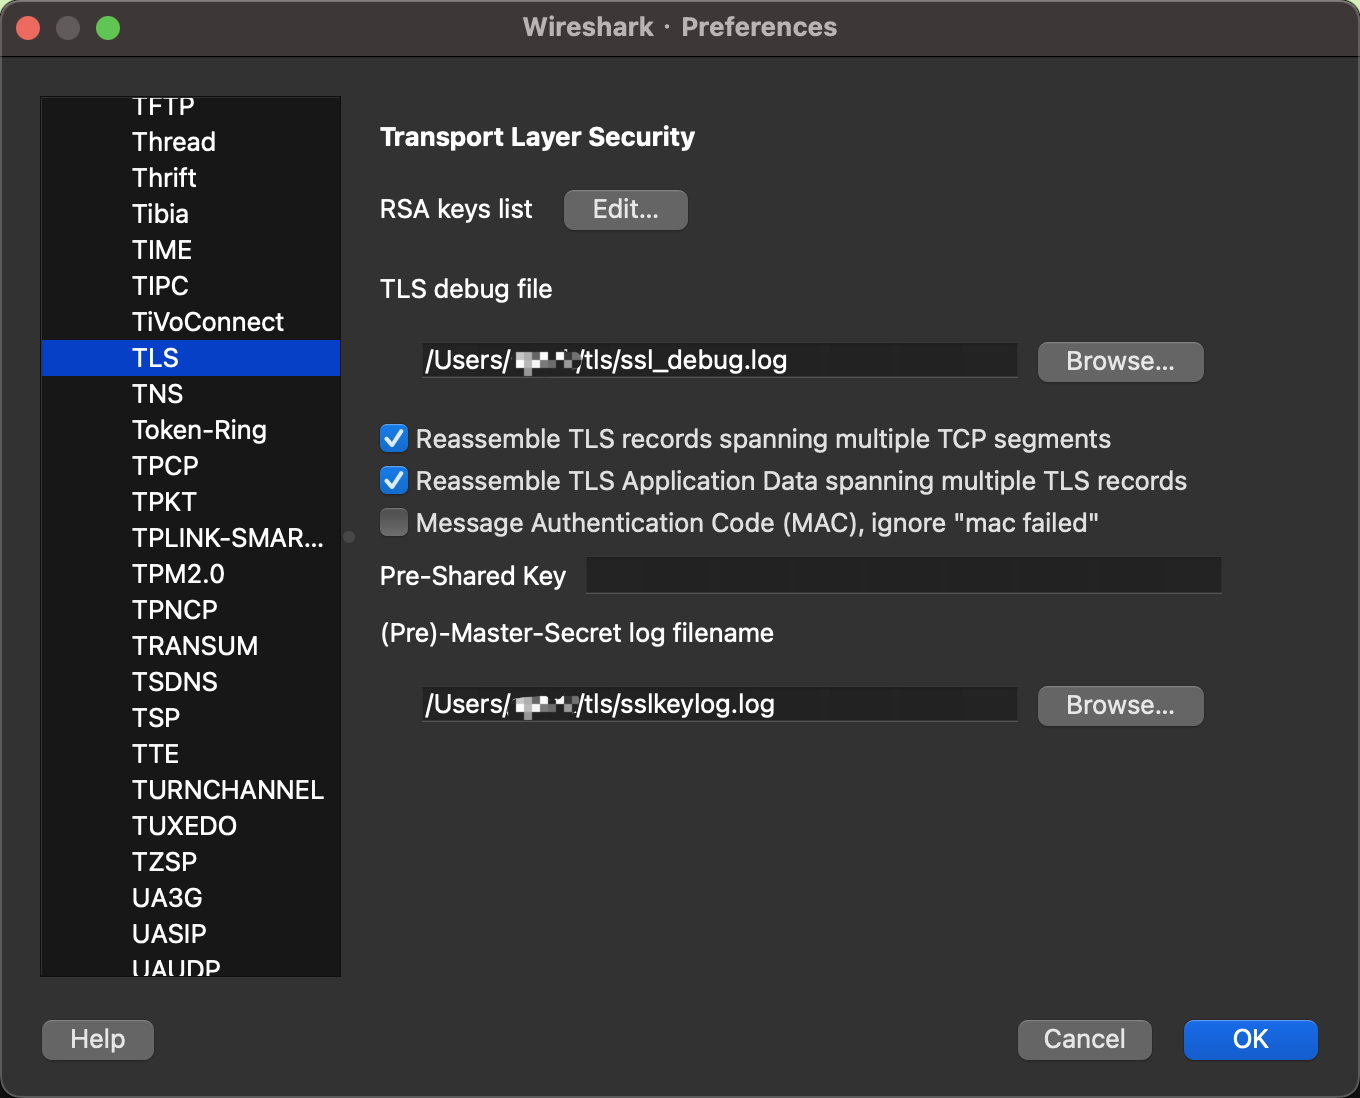This screenshot has height=1098, width=1360.
Task: Select TRANSUM protocol entry
Action: (x=191, y=646)
